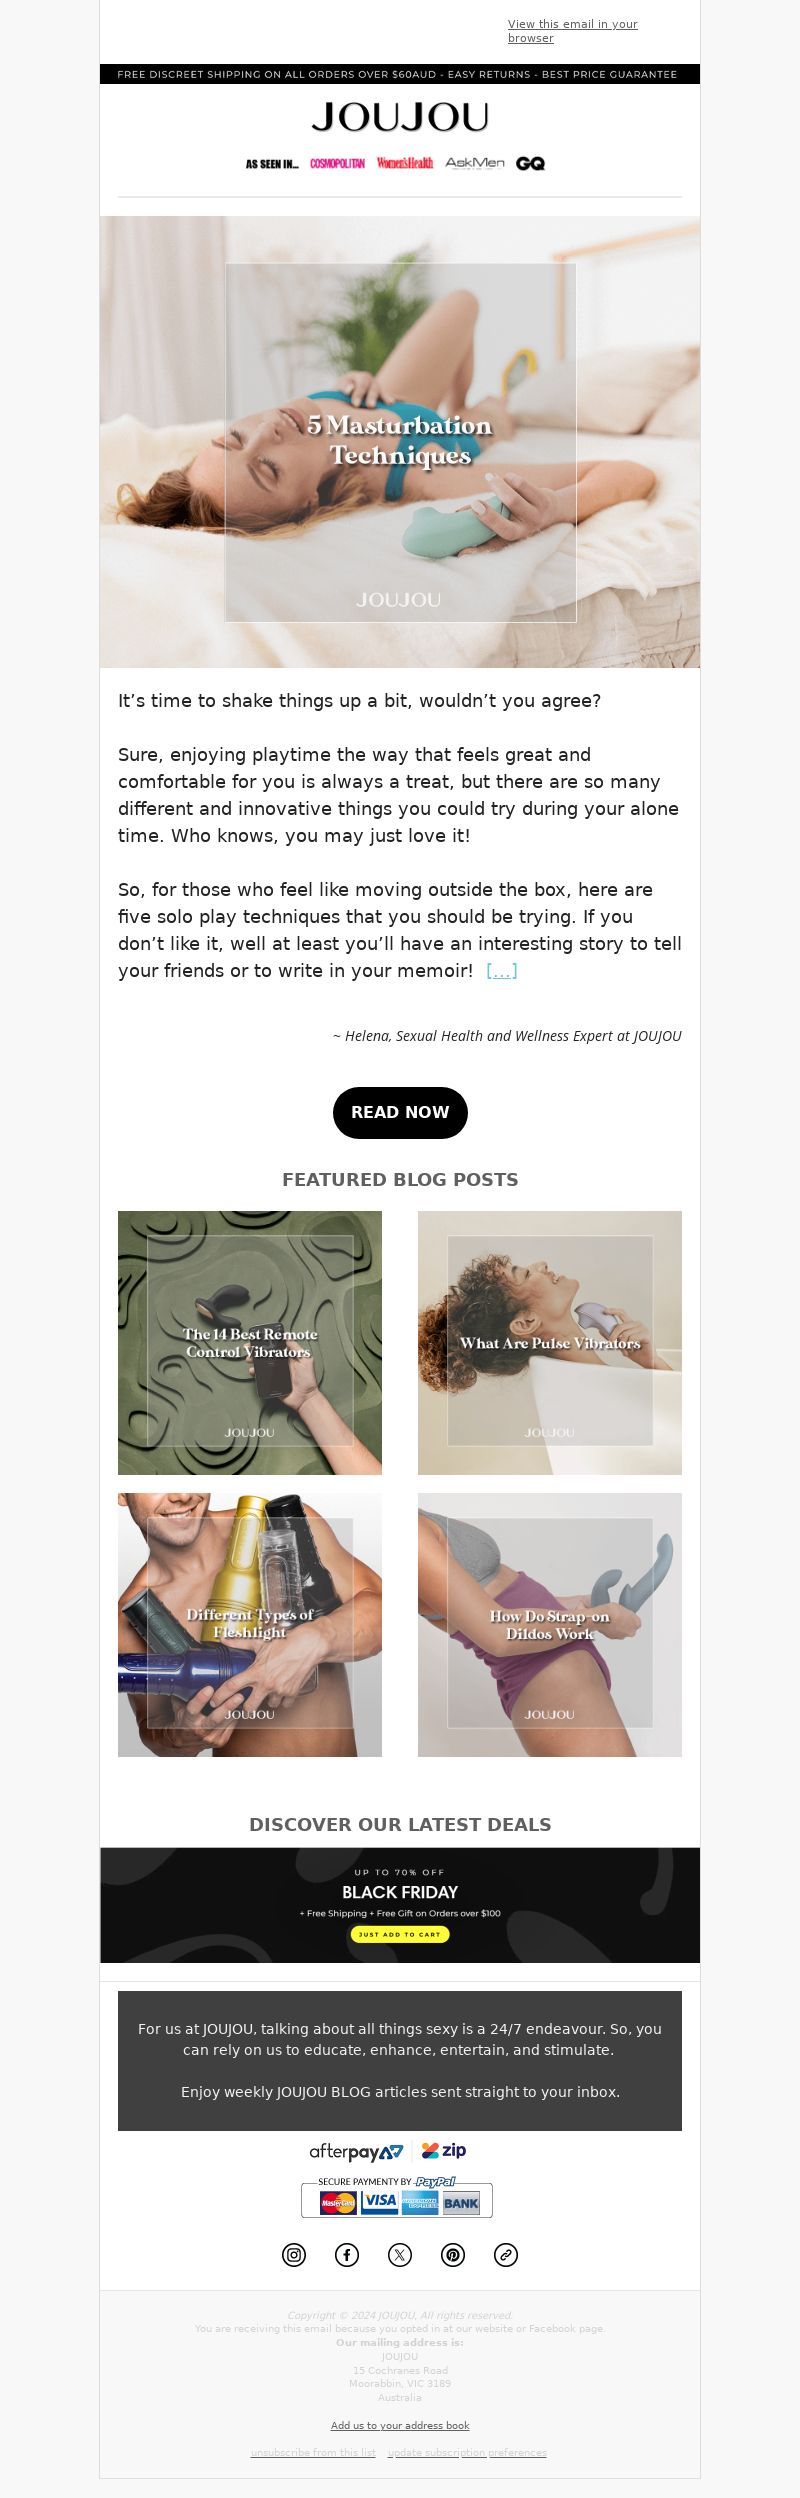Open the X (Twitter) social icon
The image size is (800, 2498).
(400, 2255)
